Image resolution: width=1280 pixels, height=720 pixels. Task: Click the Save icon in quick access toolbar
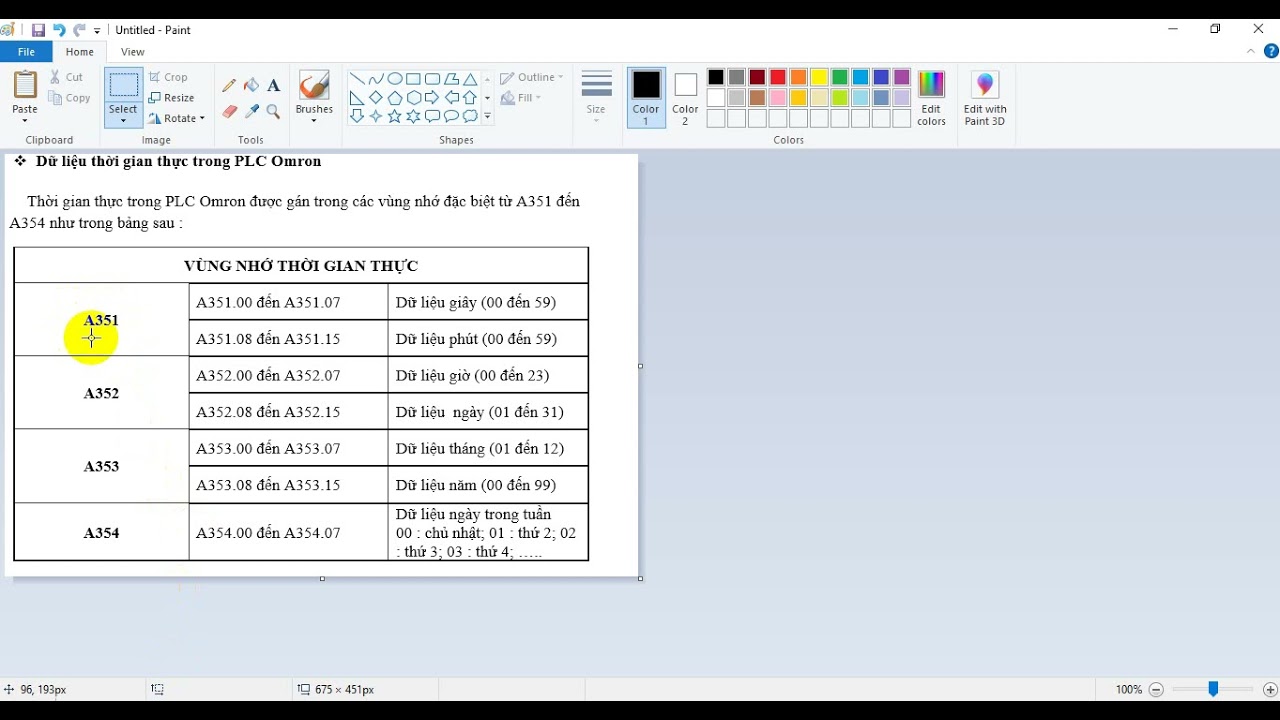[x=38, y=30]
